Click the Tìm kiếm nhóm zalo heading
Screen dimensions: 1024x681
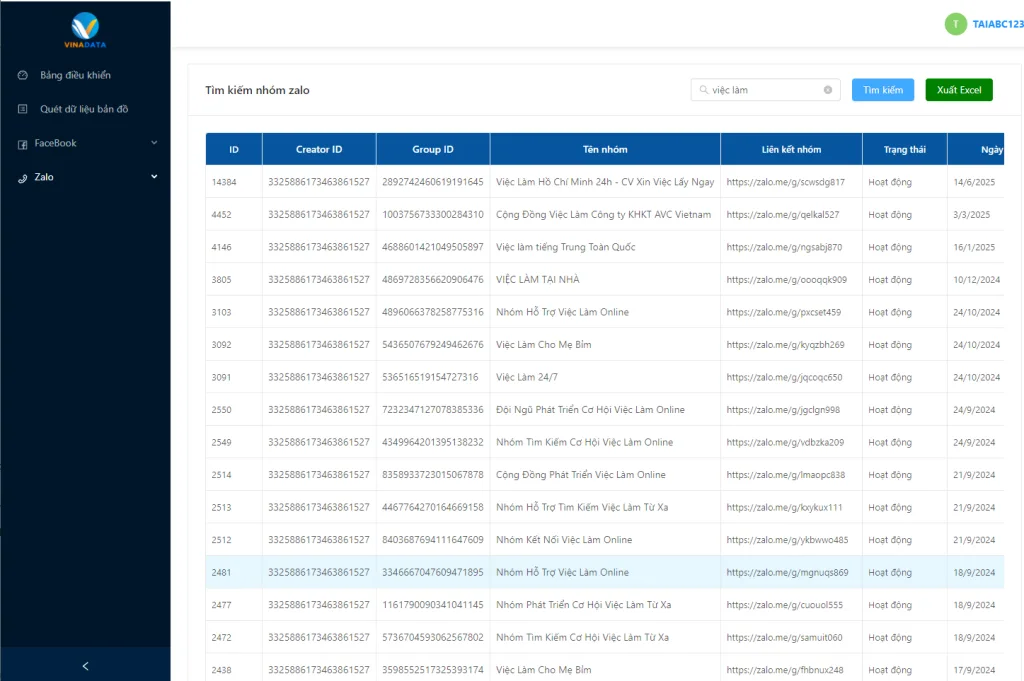(257, 90)
